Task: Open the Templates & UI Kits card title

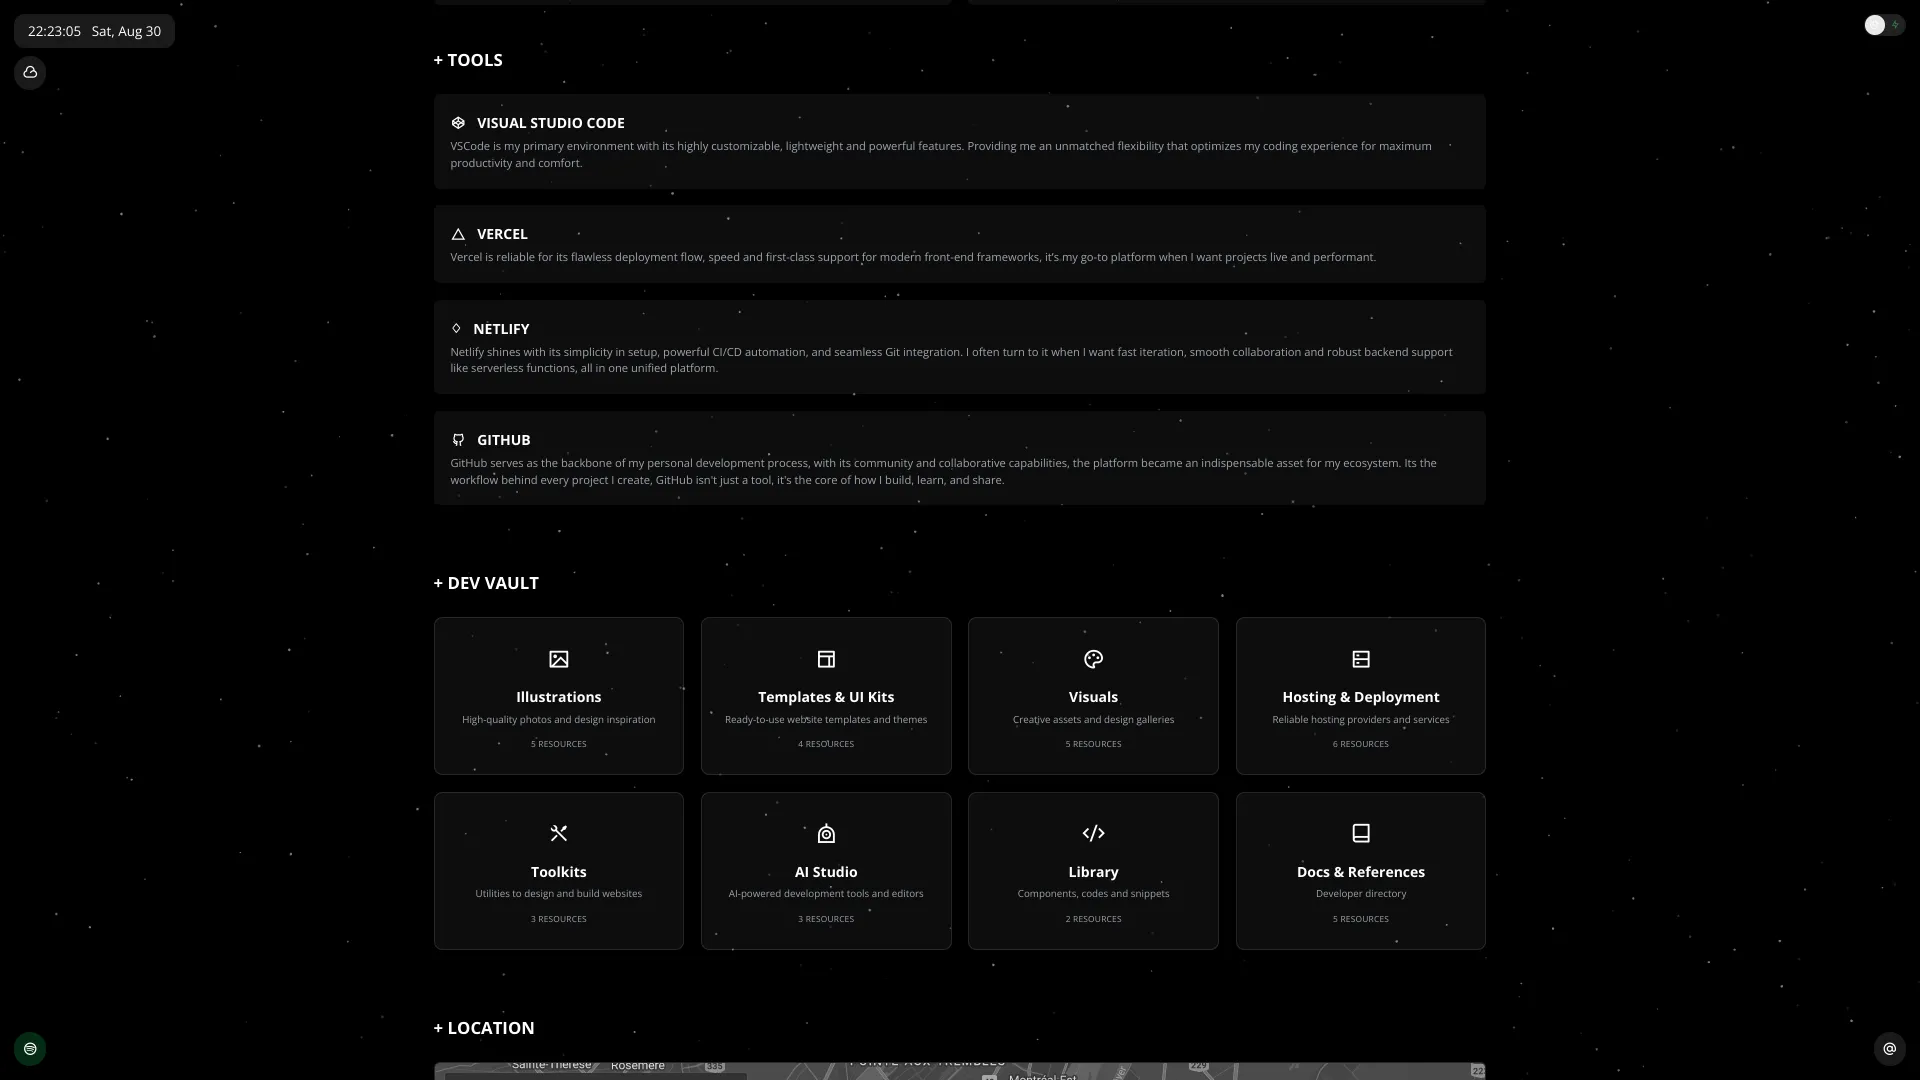Action: coord(826,697)
